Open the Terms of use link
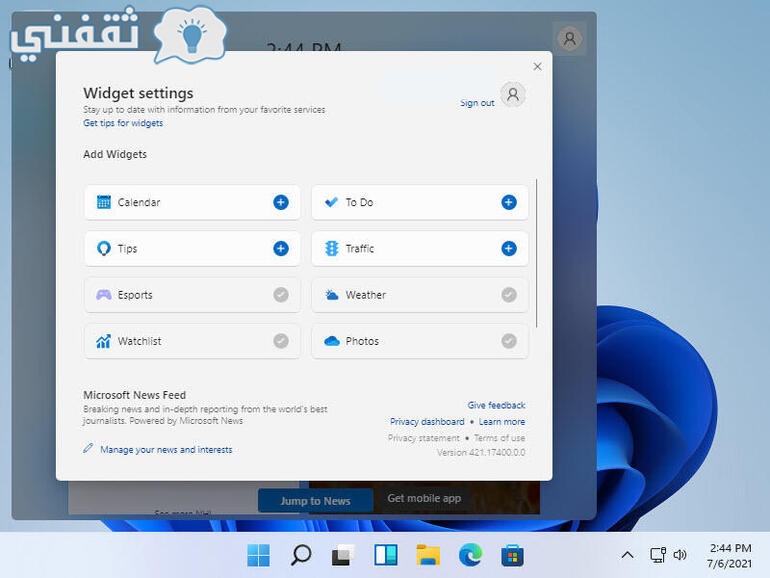Screen dimensions: 770x578 click(x=499, y=438)
